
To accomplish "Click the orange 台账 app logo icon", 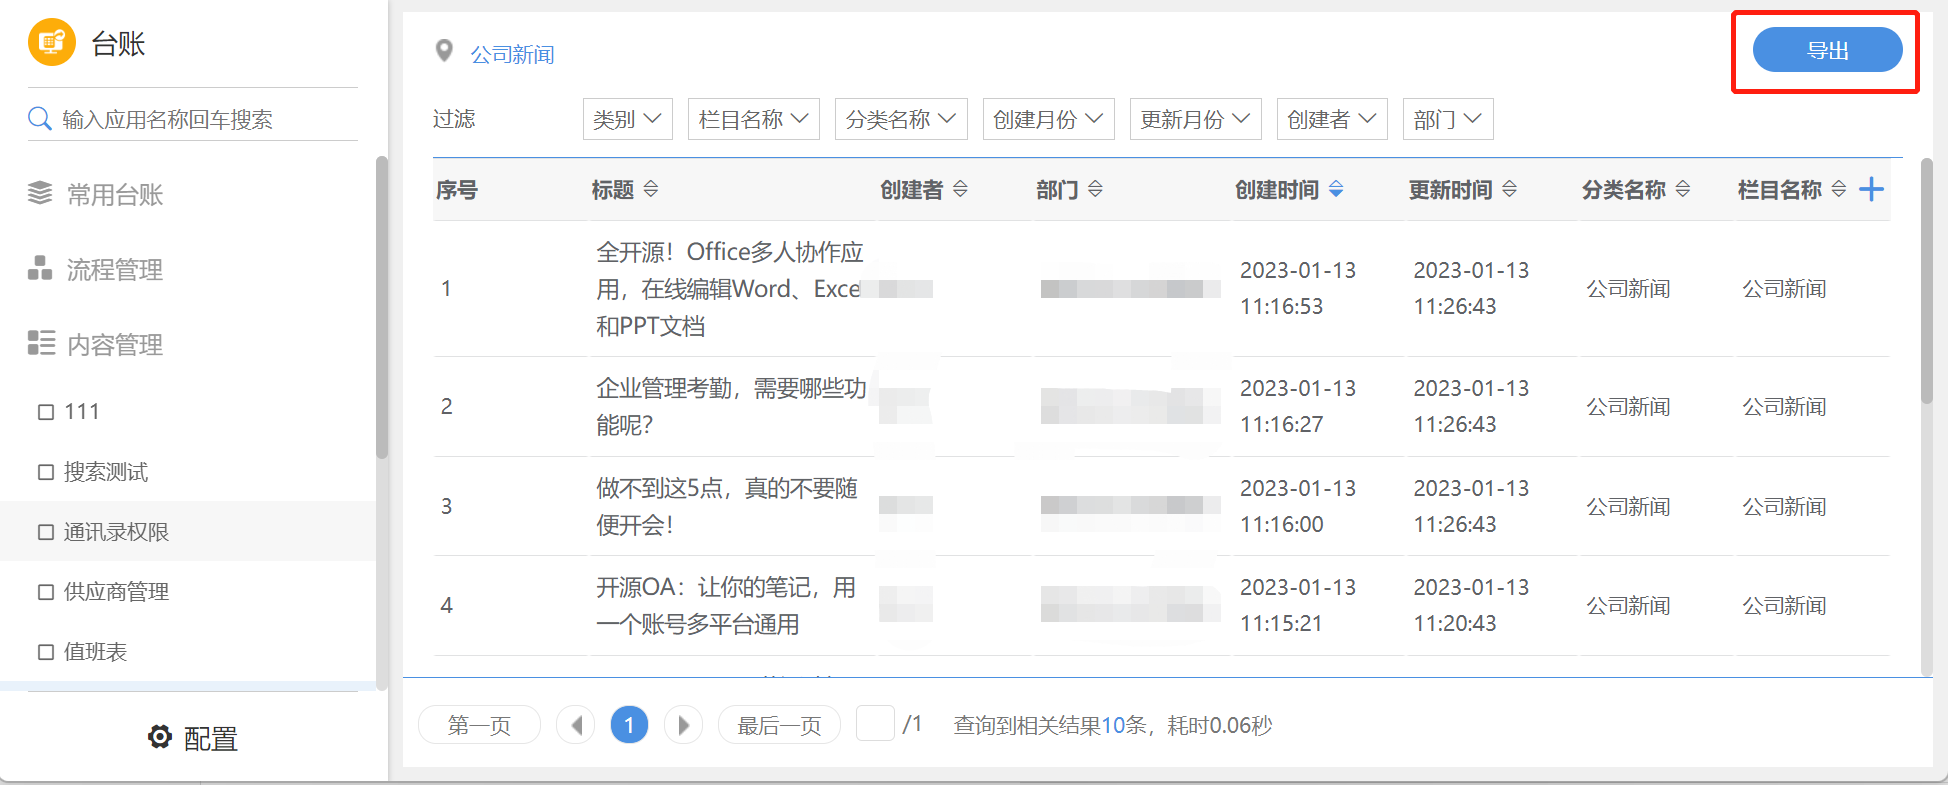I will 51,42.
